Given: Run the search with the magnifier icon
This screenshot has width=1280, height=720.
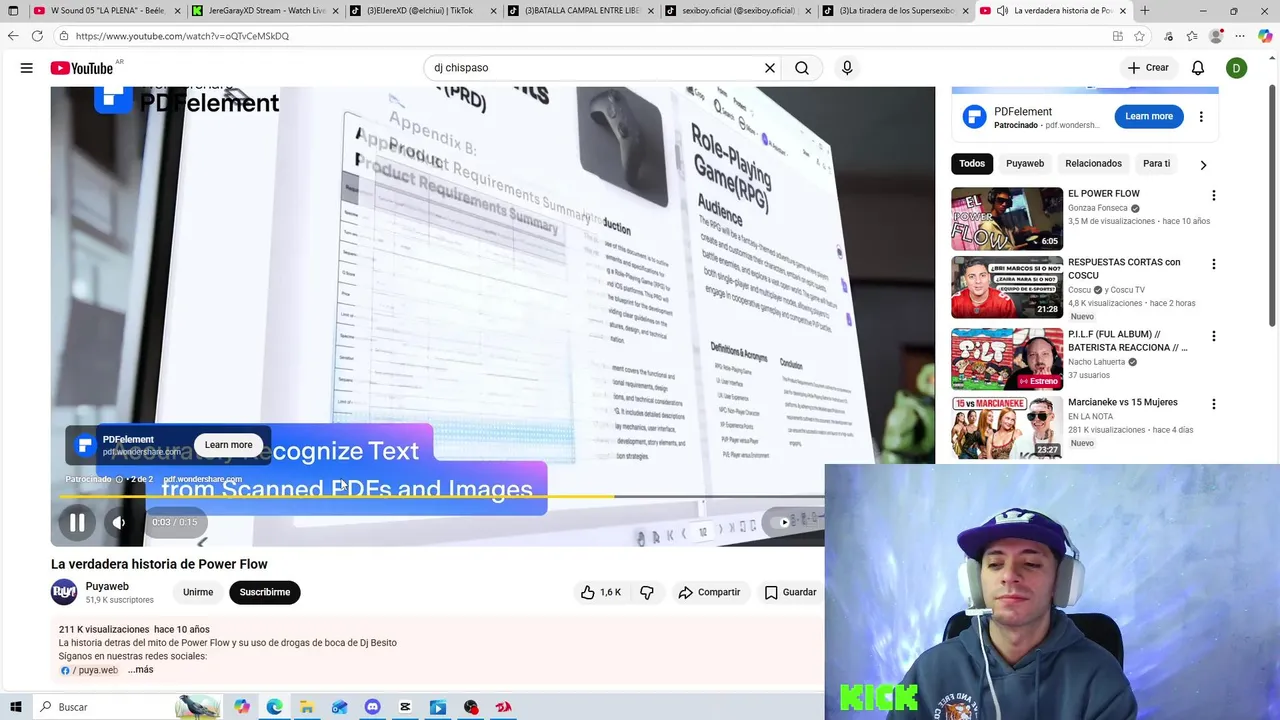Looking at the screenshot, I should [802, 68].
